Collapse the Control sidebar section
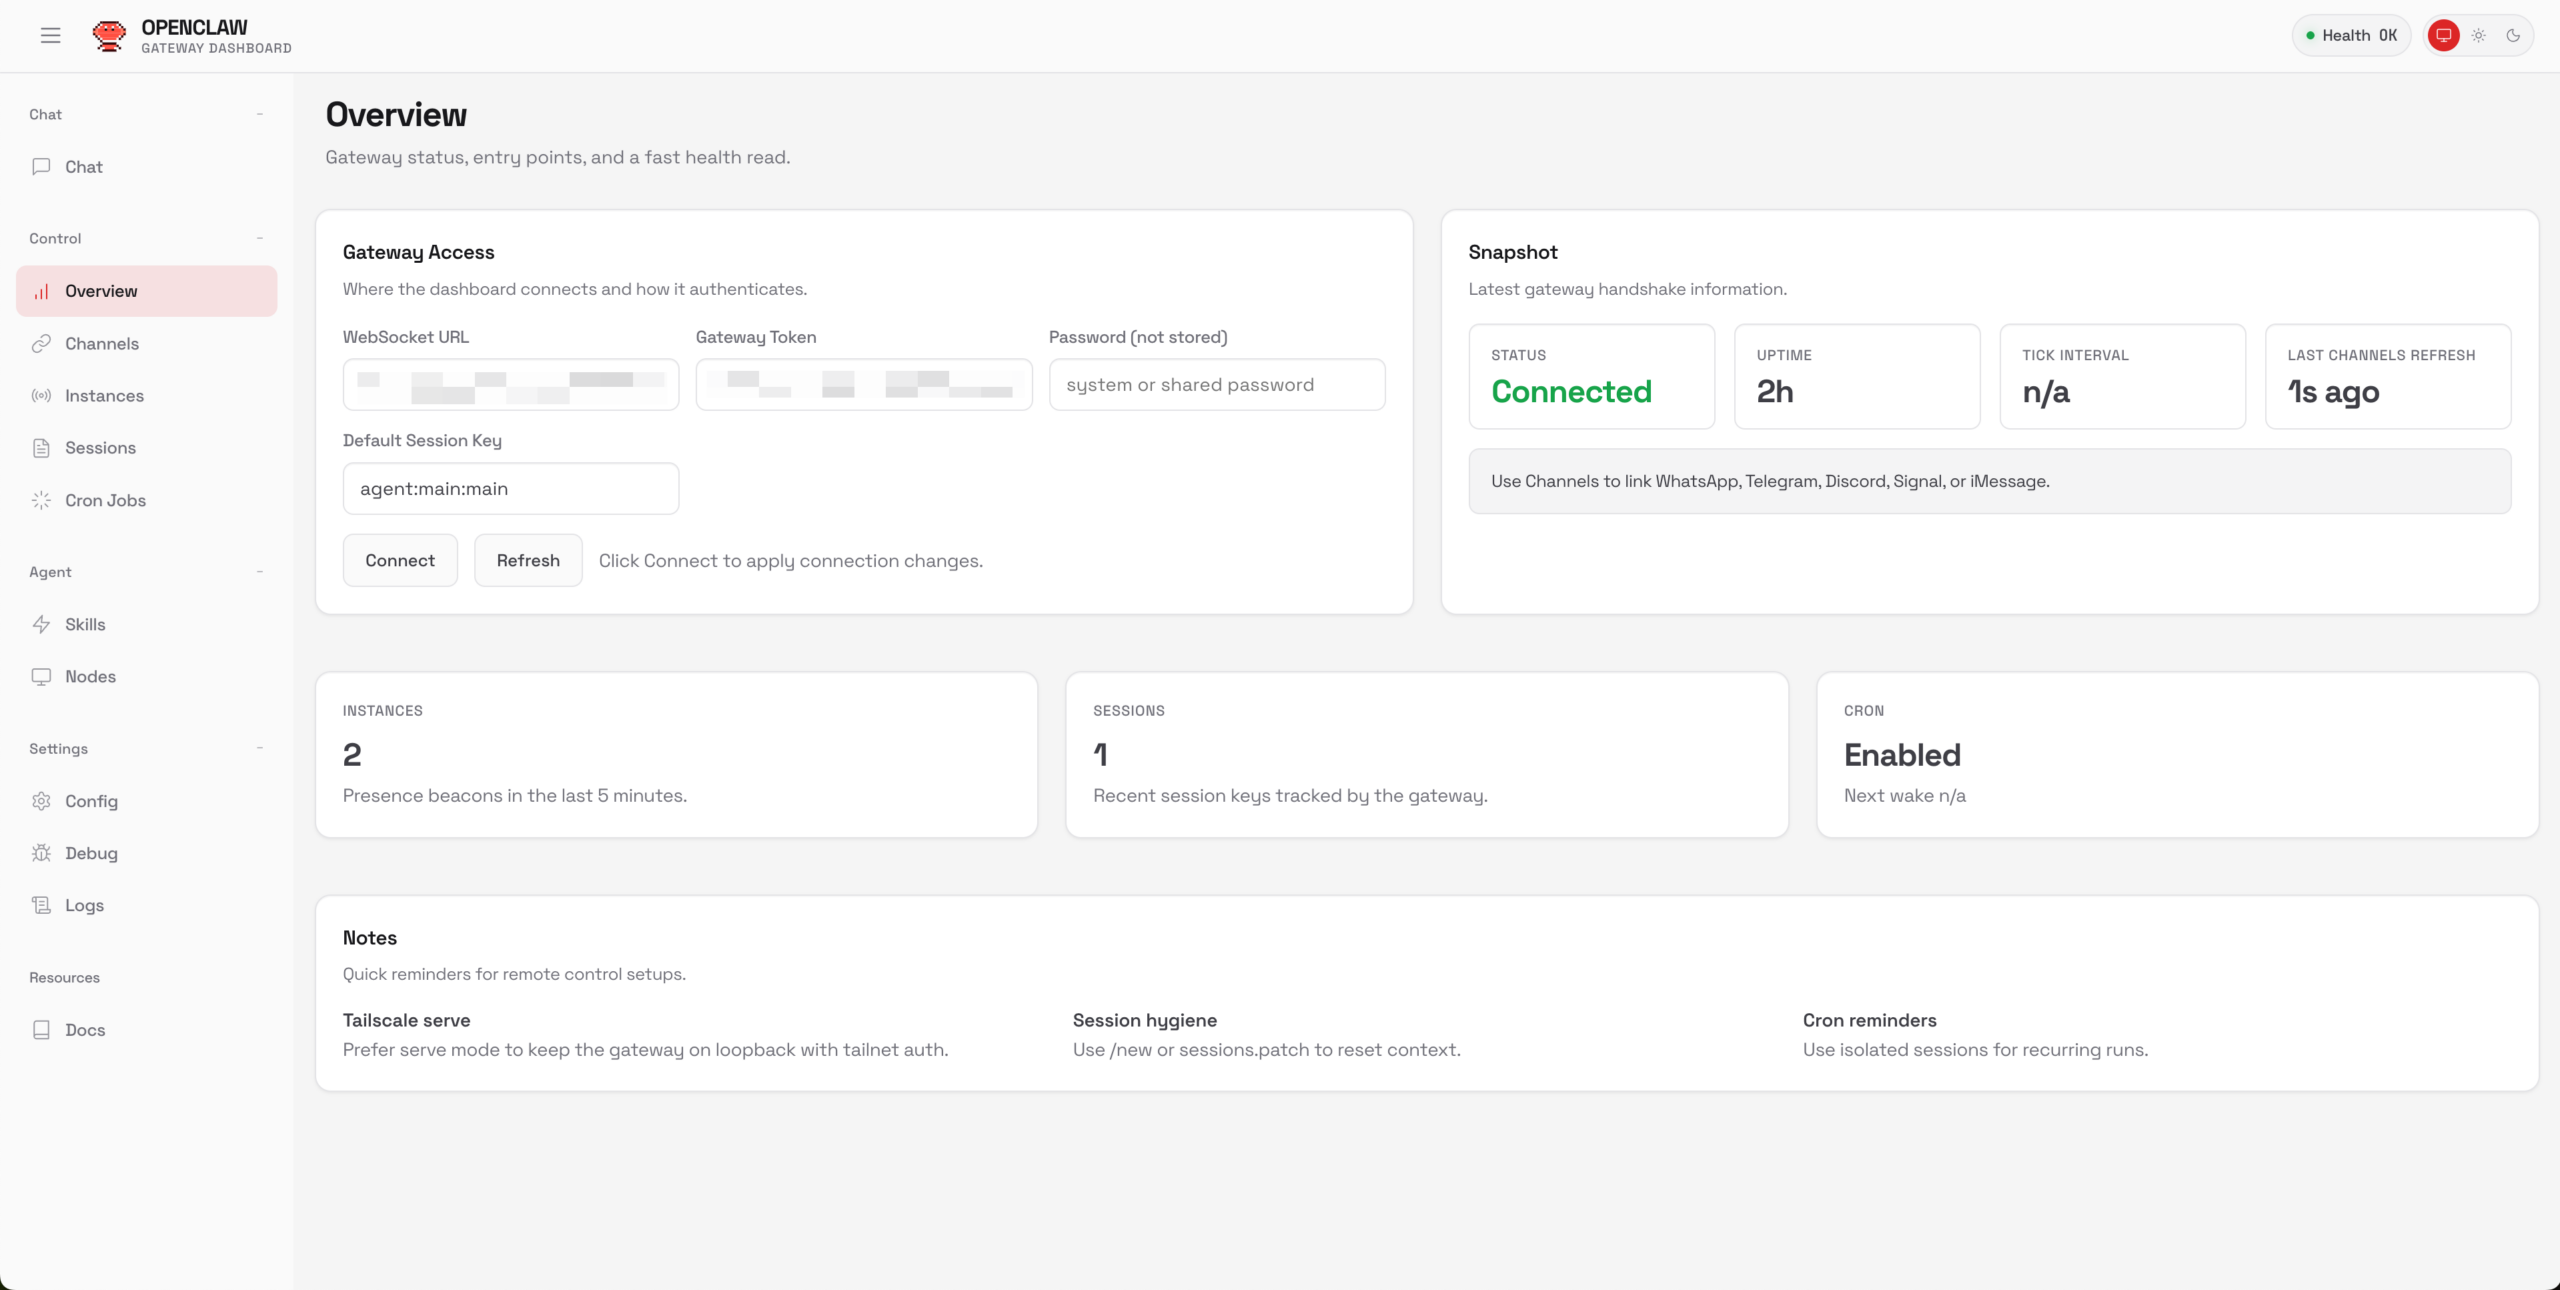 (x=260, y=238)
